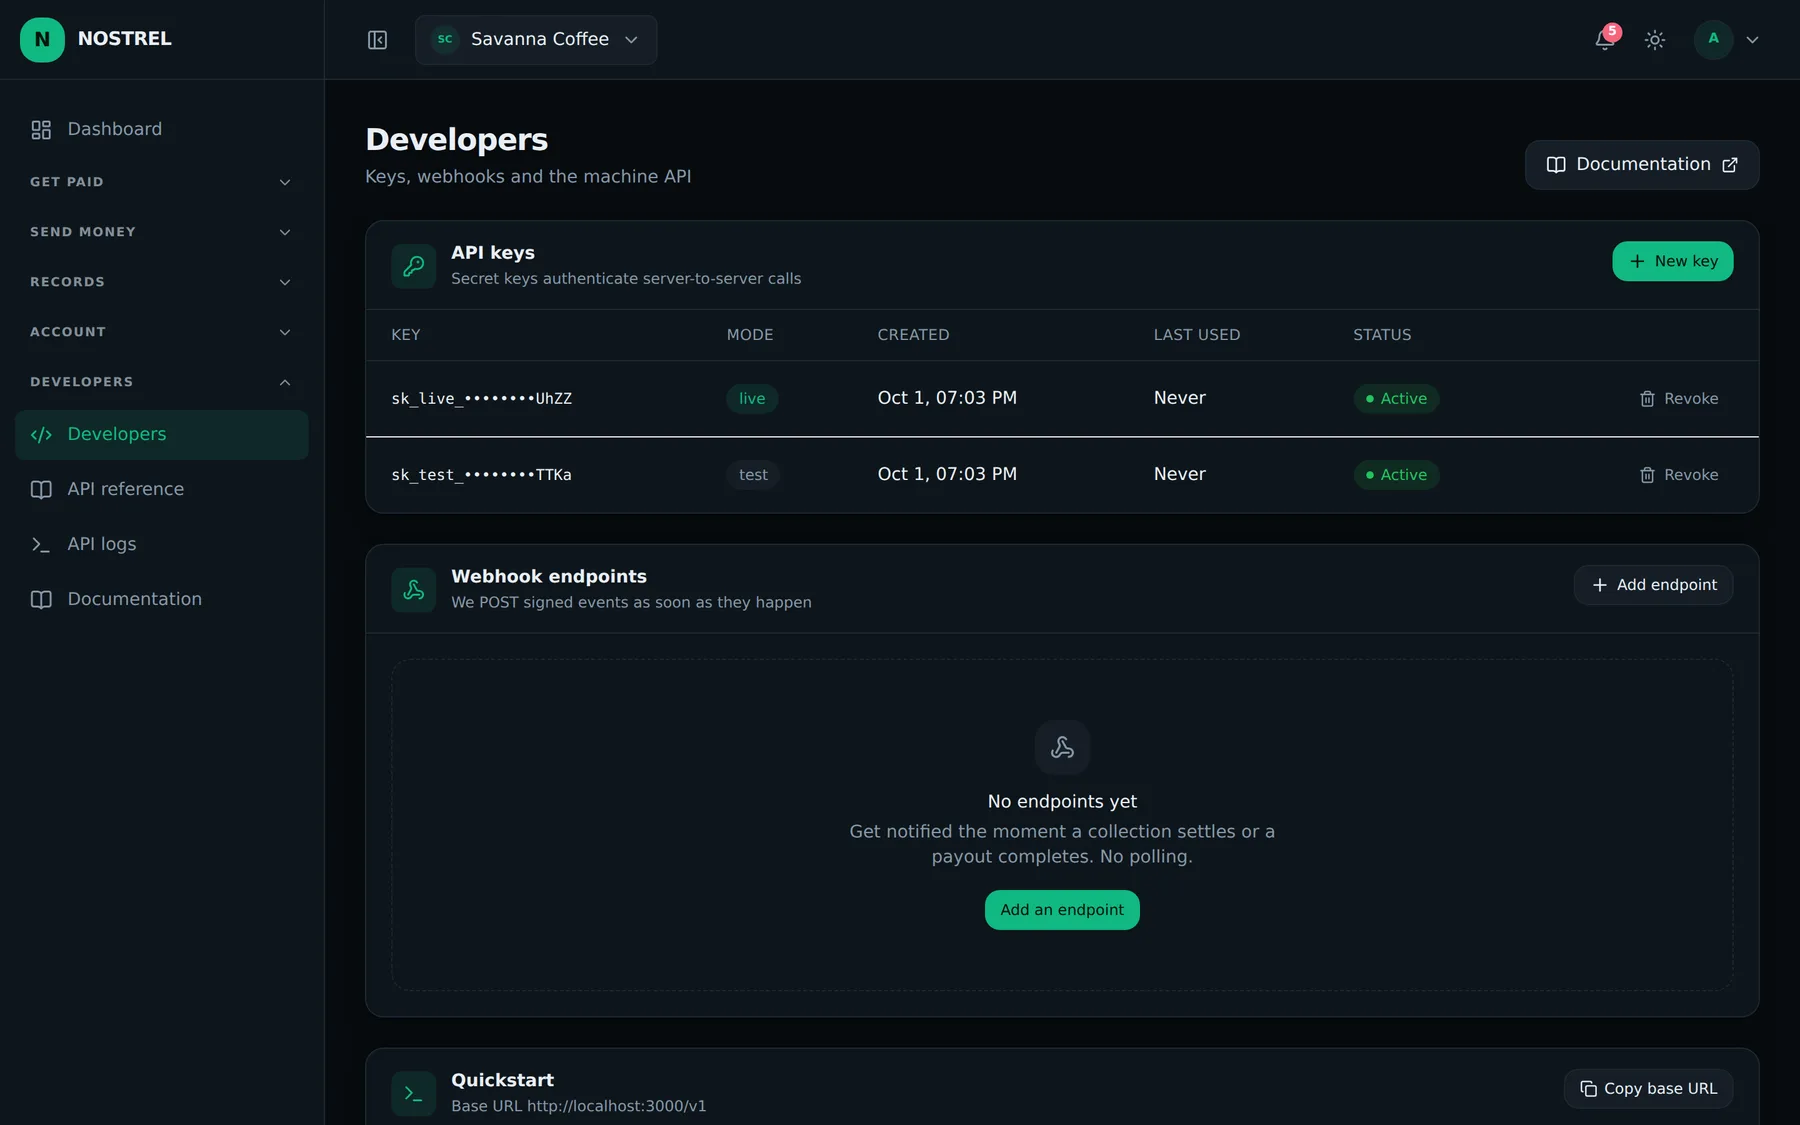Revoke the sk_test key
Screen dimensions: 1800x1125
click(1679, 475)
